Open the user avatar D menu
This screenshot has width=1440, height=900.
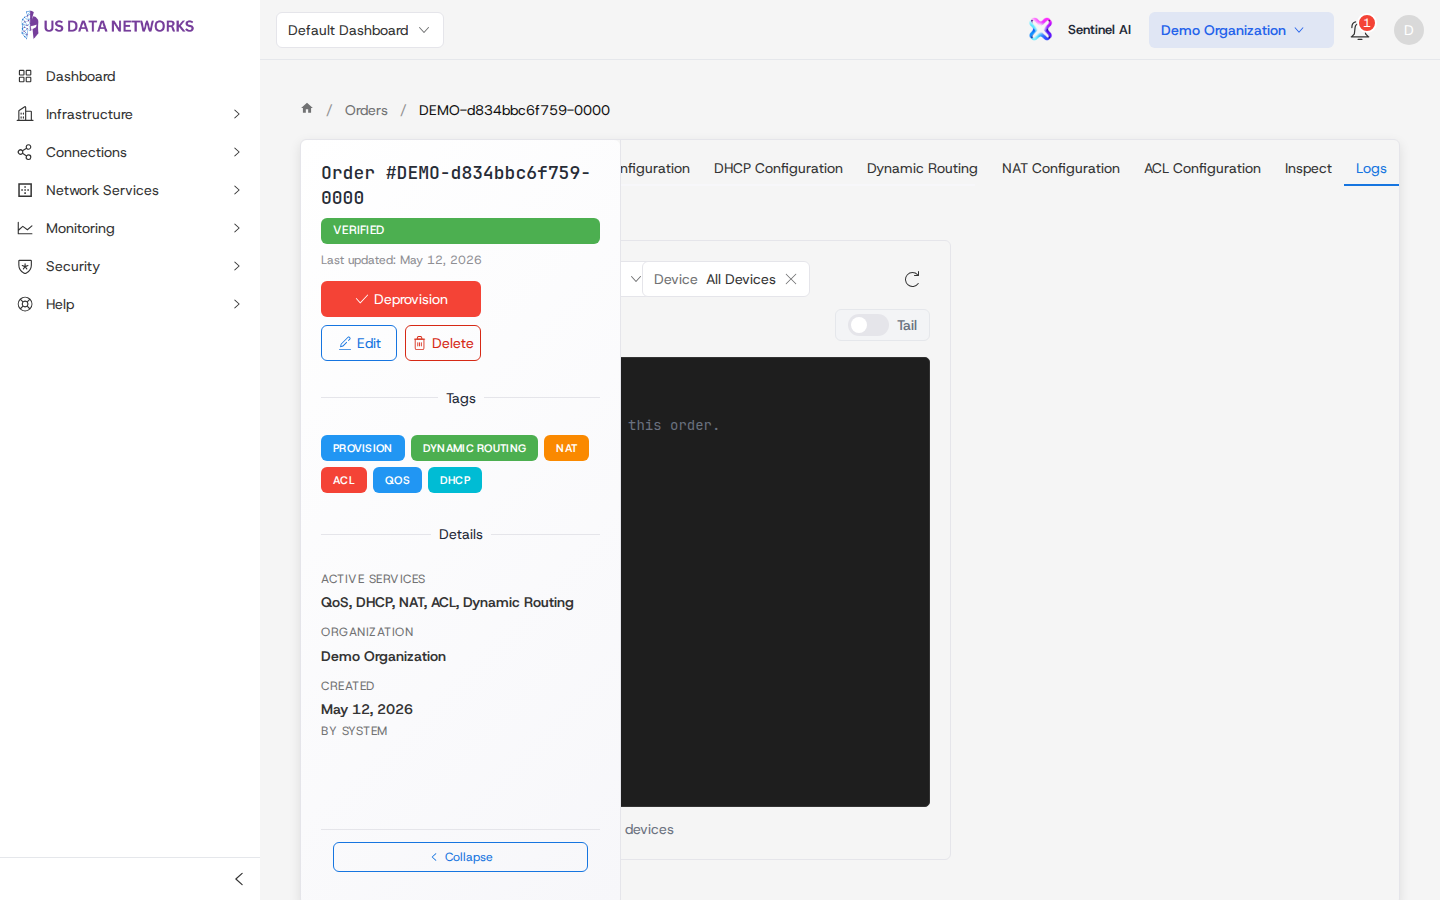(1408, 30)
